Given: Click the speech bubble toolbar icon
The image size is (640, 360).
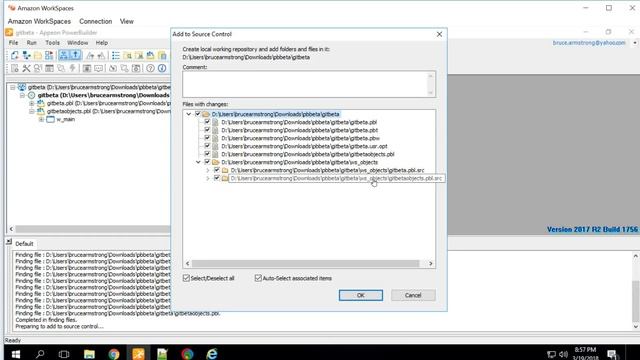Looking at the screenshot, I should click(98, 68).
